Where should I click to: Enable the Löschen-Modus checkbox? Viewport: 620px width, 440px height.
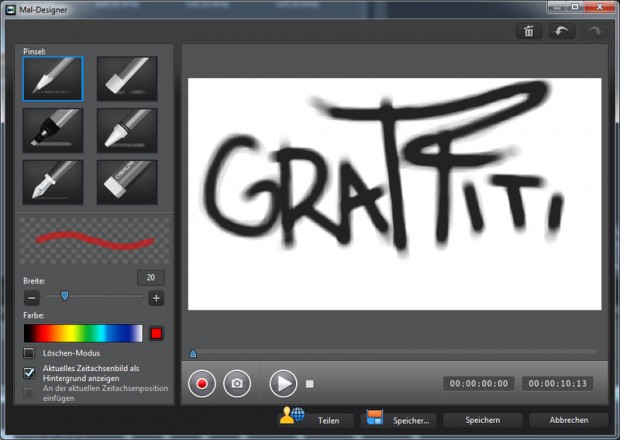(x=29, y=353)
